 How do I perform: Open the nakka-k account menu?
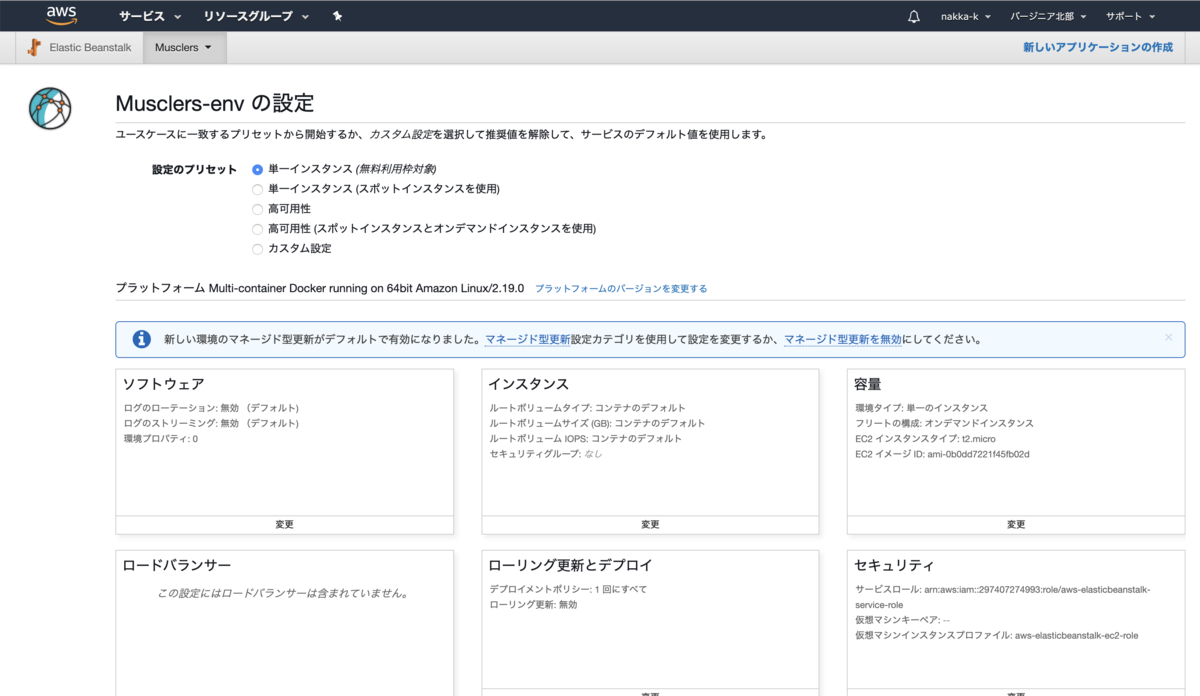(x=965, y=17)
